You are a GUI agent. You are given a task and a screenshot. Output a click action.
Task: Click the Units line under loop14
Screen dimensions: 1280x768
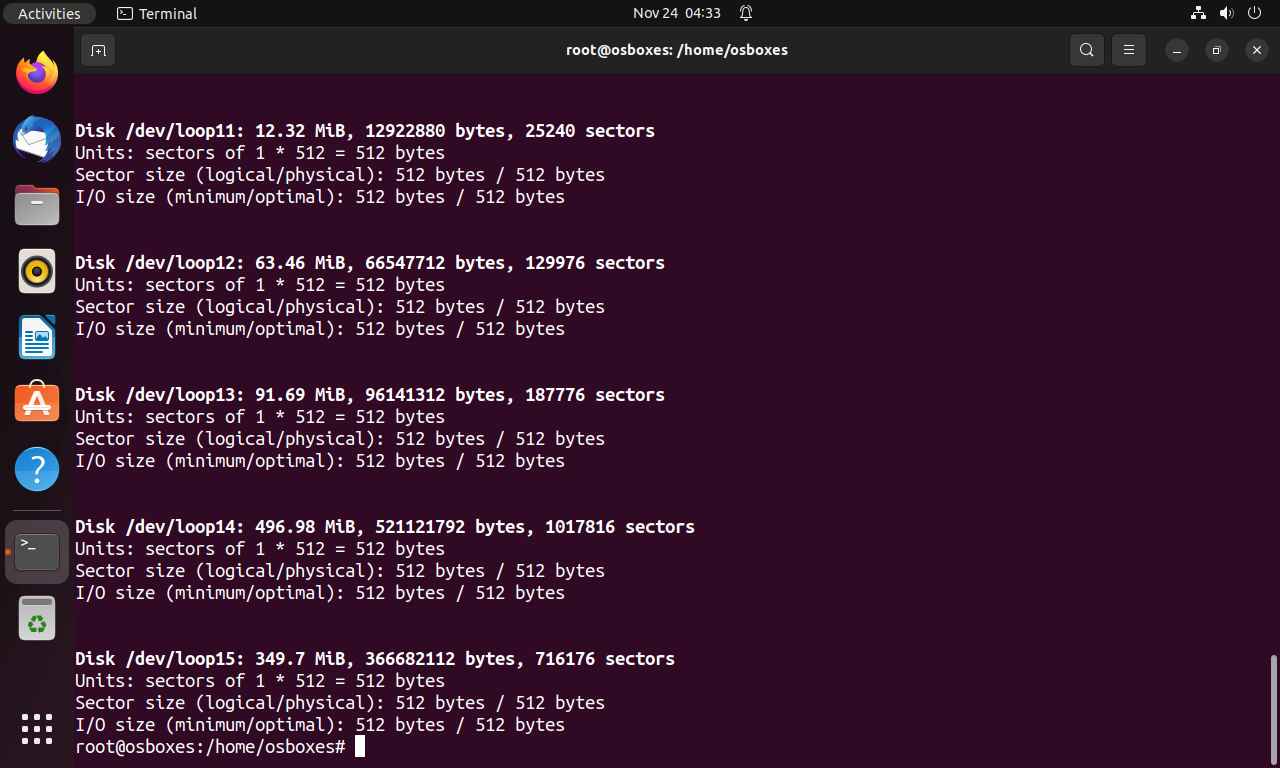point(260,549)
